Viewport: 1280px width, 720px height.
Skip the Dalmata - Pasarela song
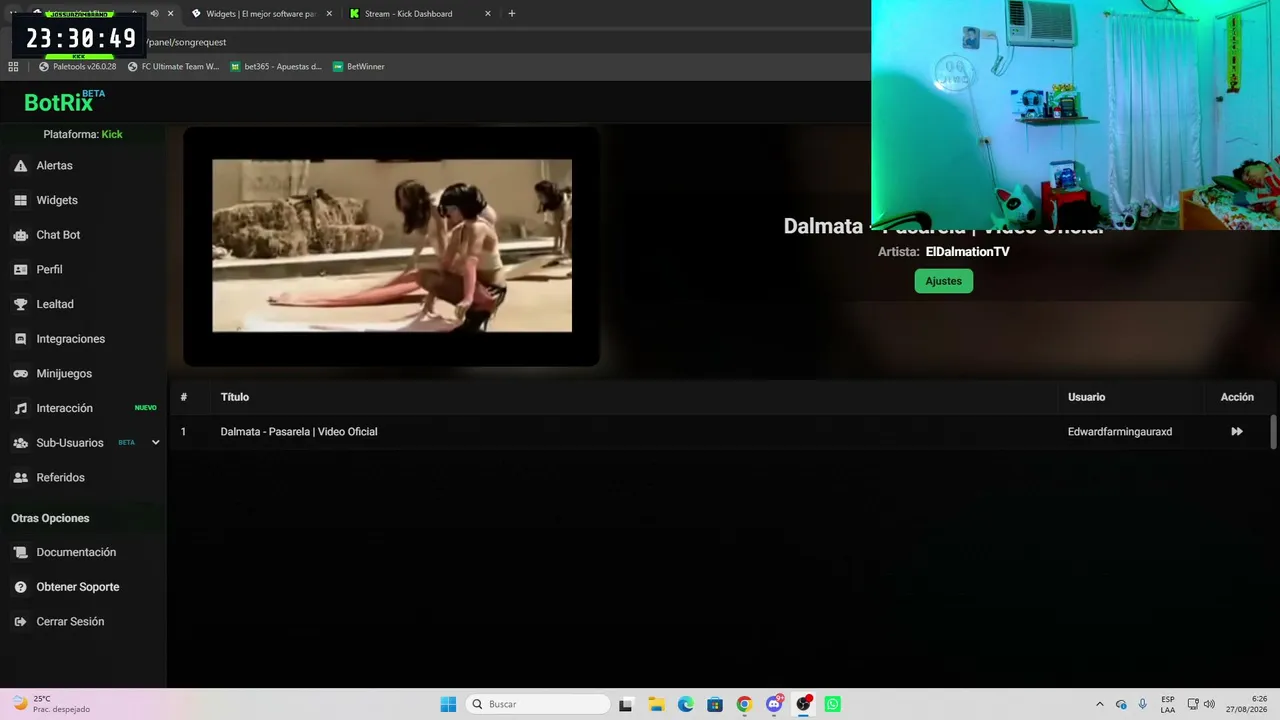(x=1237, y=432)
